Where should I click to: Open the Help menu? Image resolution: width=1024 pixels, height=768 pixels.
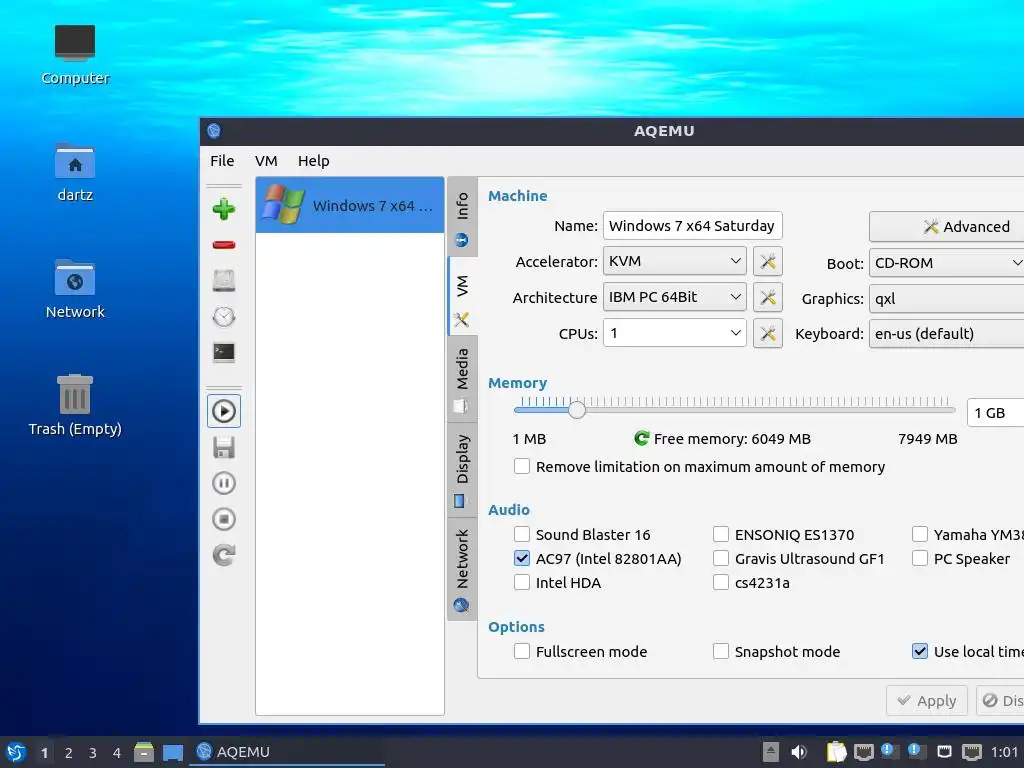tap(313, 161)
